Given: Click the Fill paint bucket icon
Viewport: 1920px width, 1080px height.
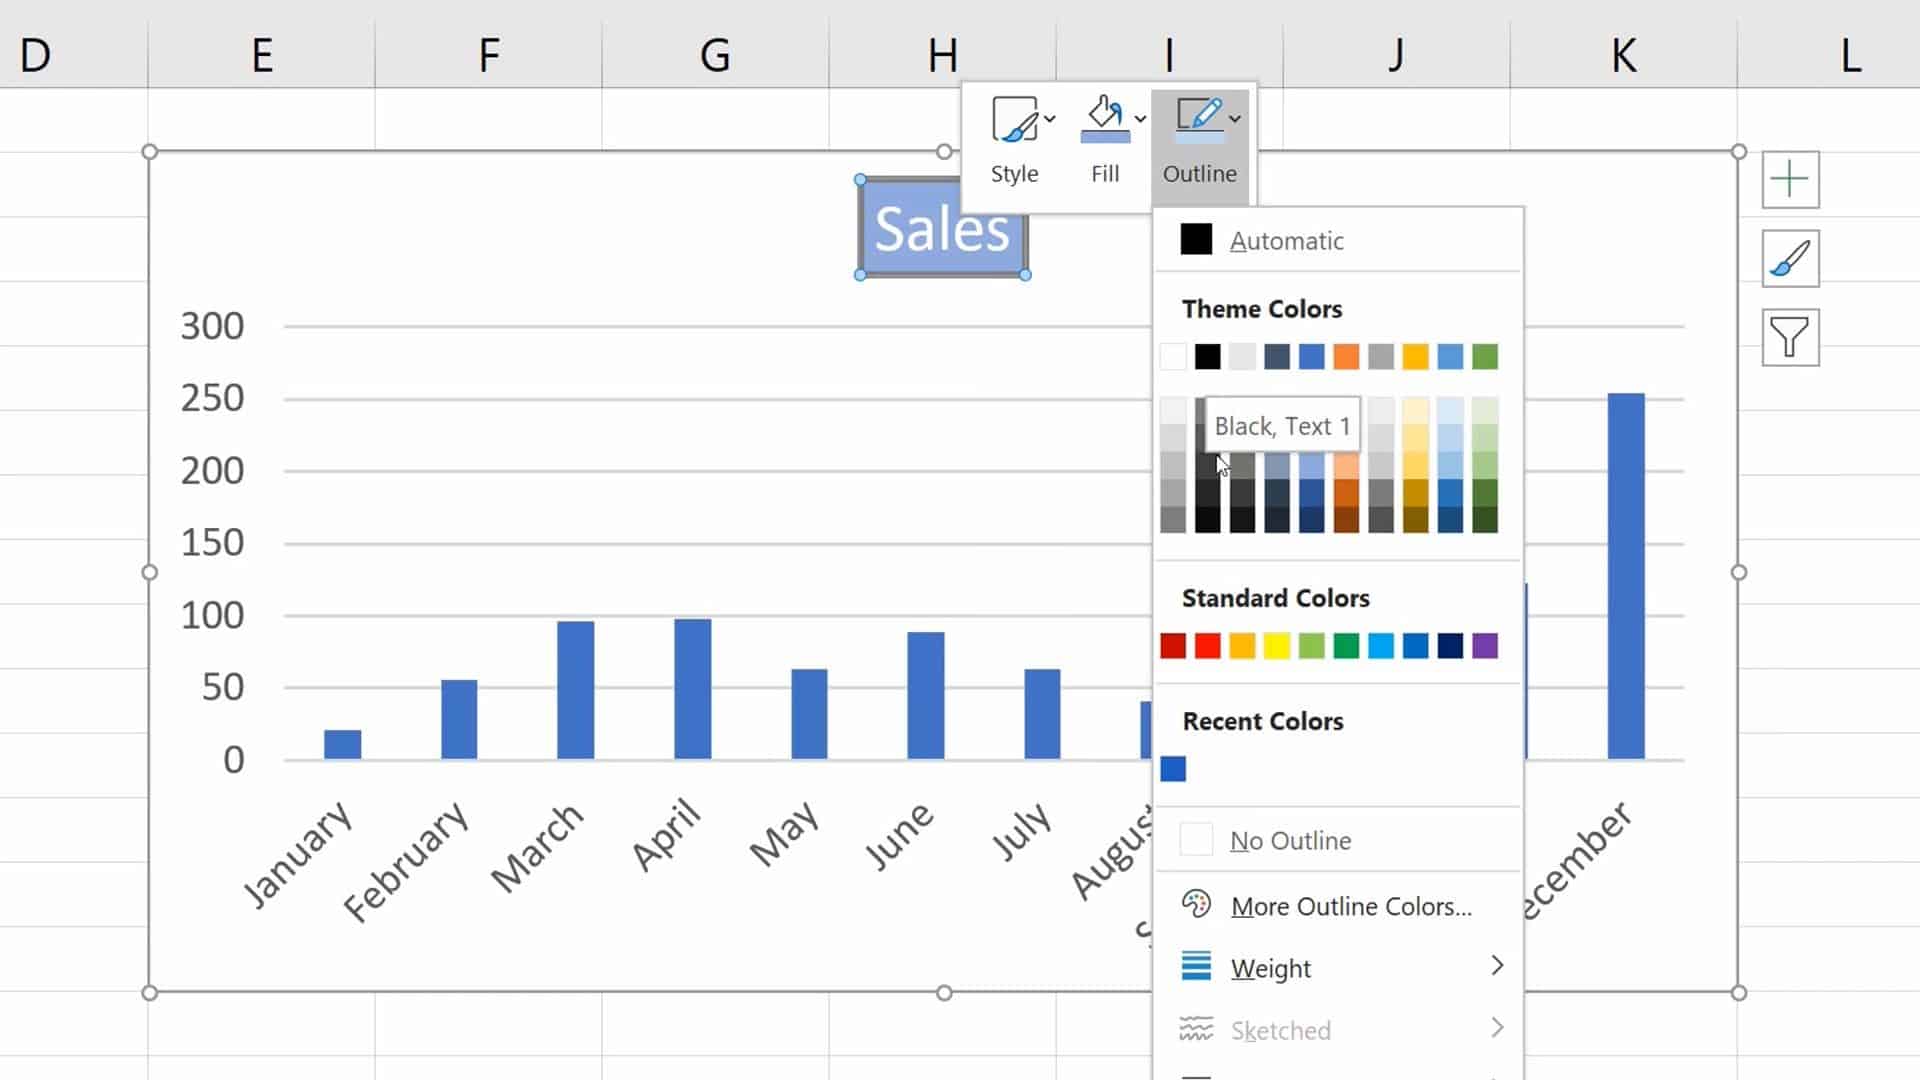Looking at the screenshot, I should tap(1105, 120).
